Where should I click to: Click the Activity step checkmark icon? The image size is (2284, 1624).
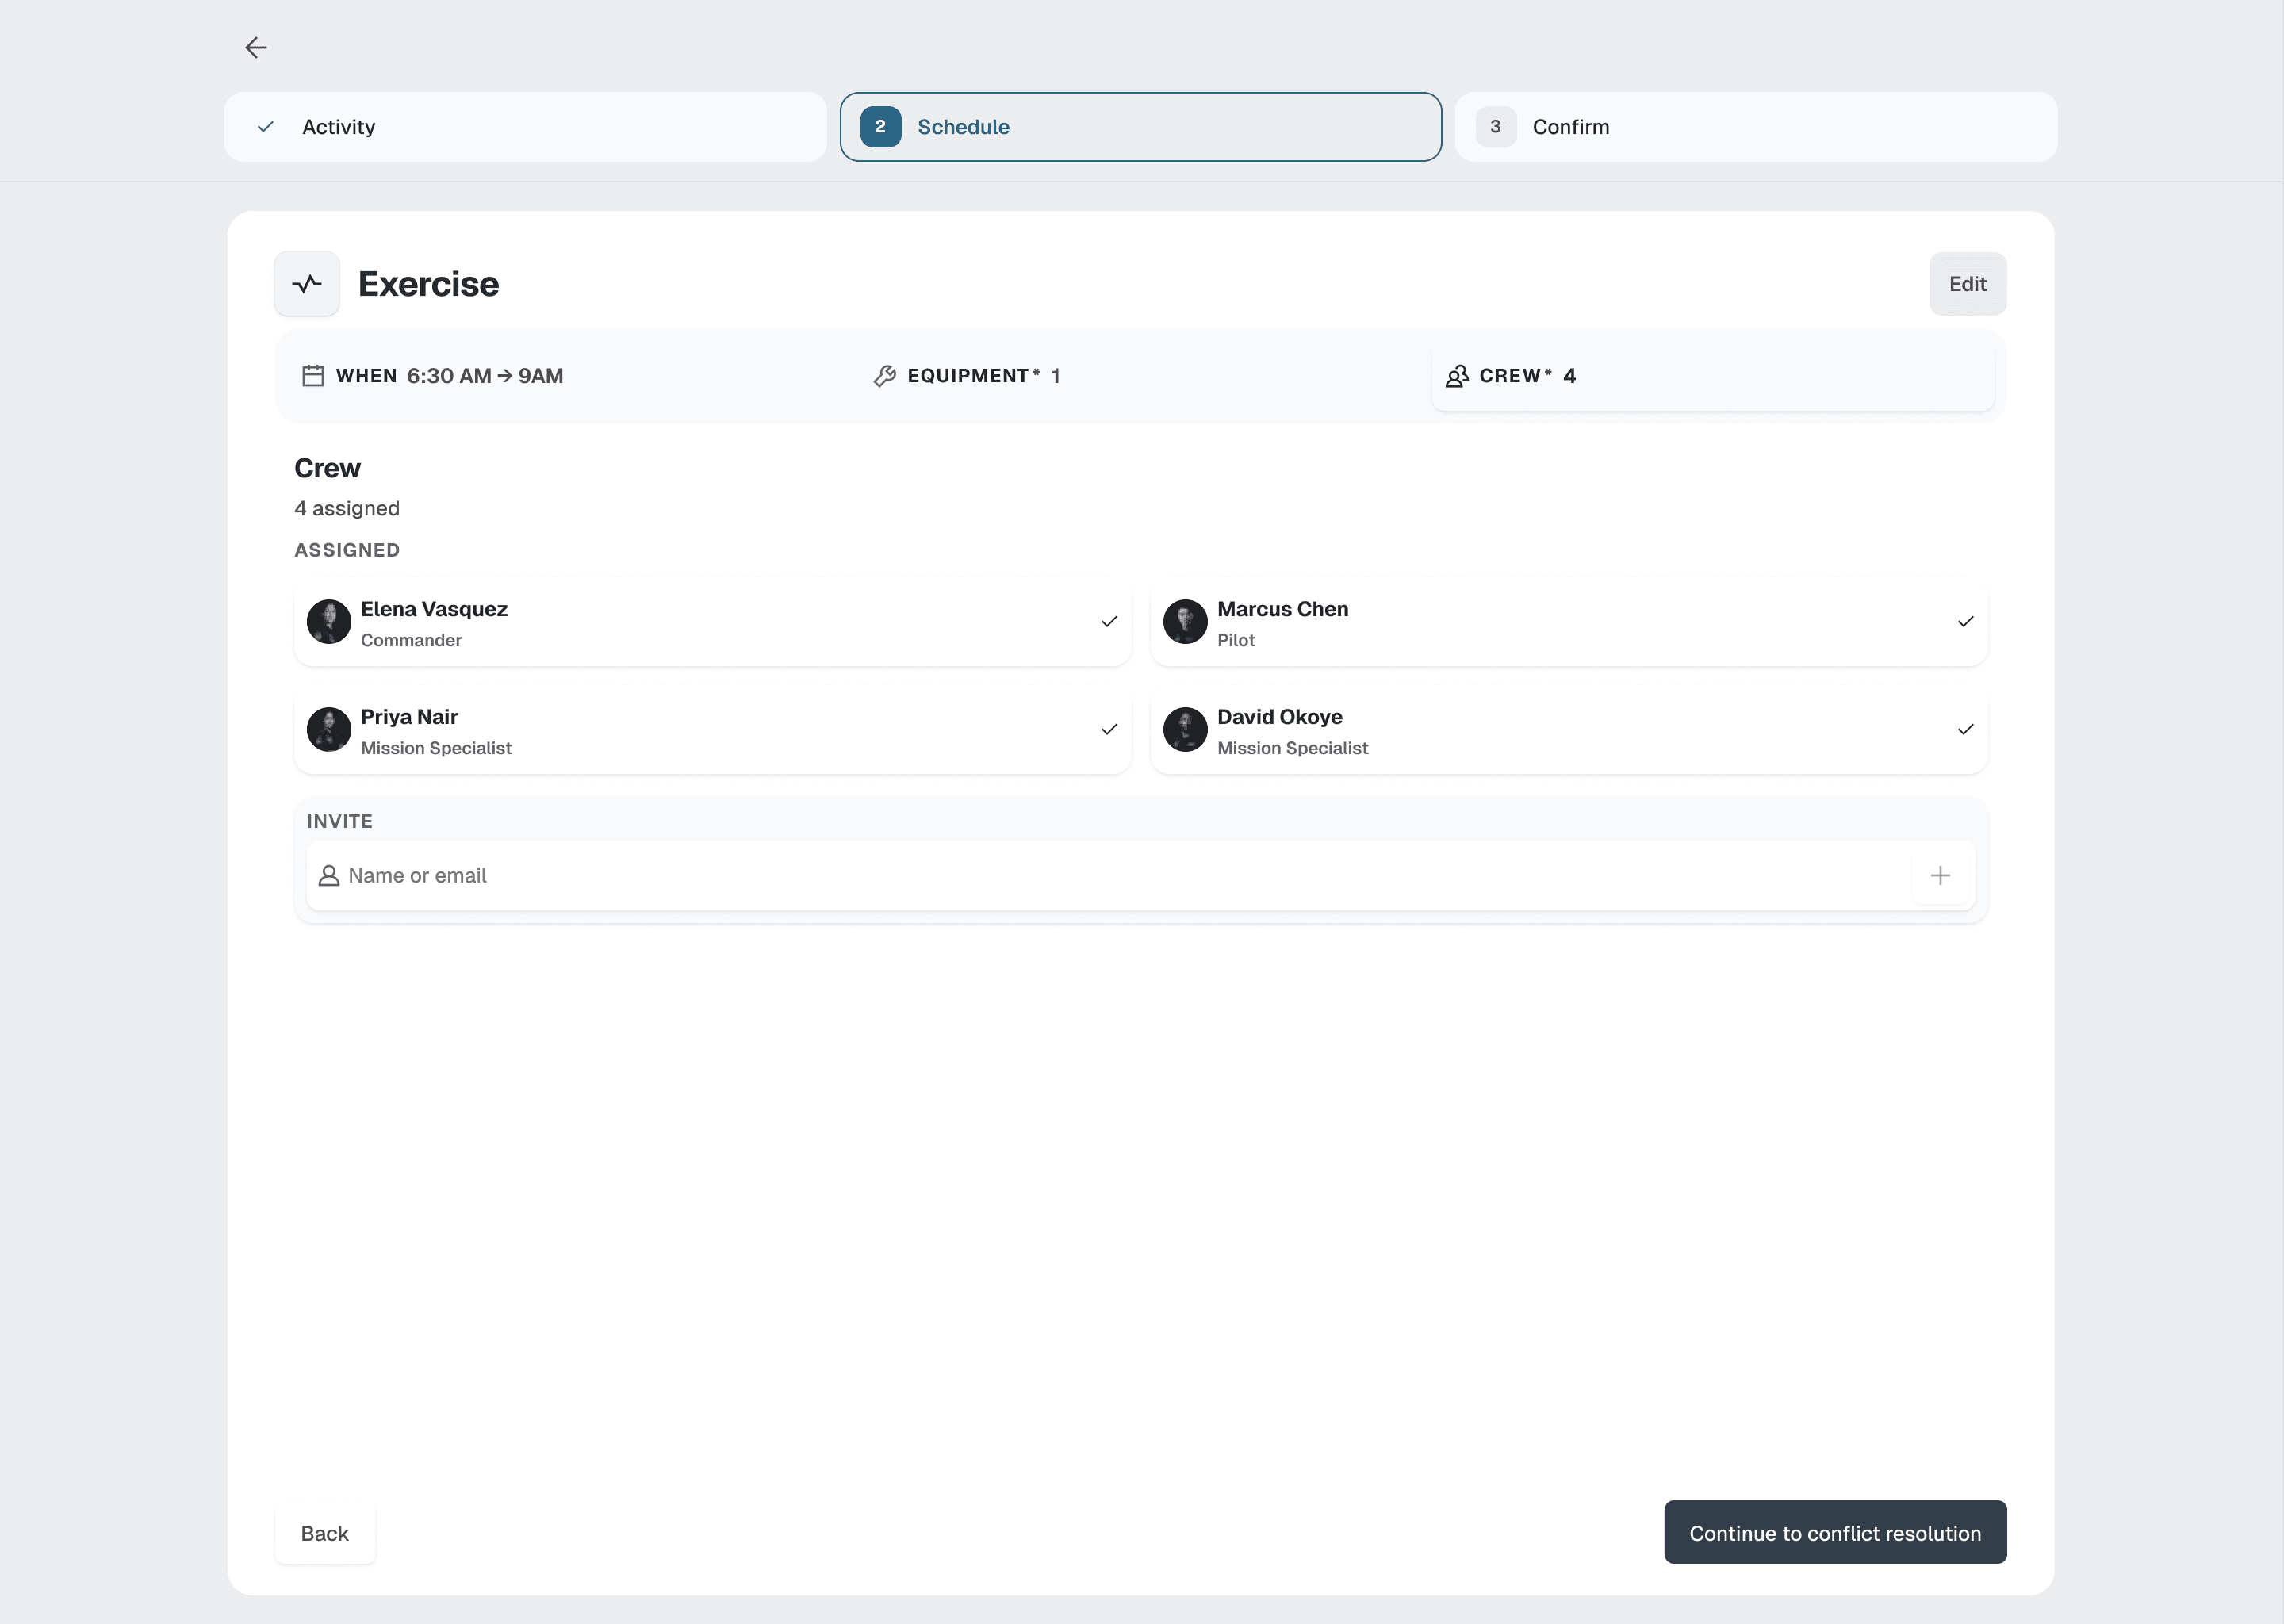266,127
